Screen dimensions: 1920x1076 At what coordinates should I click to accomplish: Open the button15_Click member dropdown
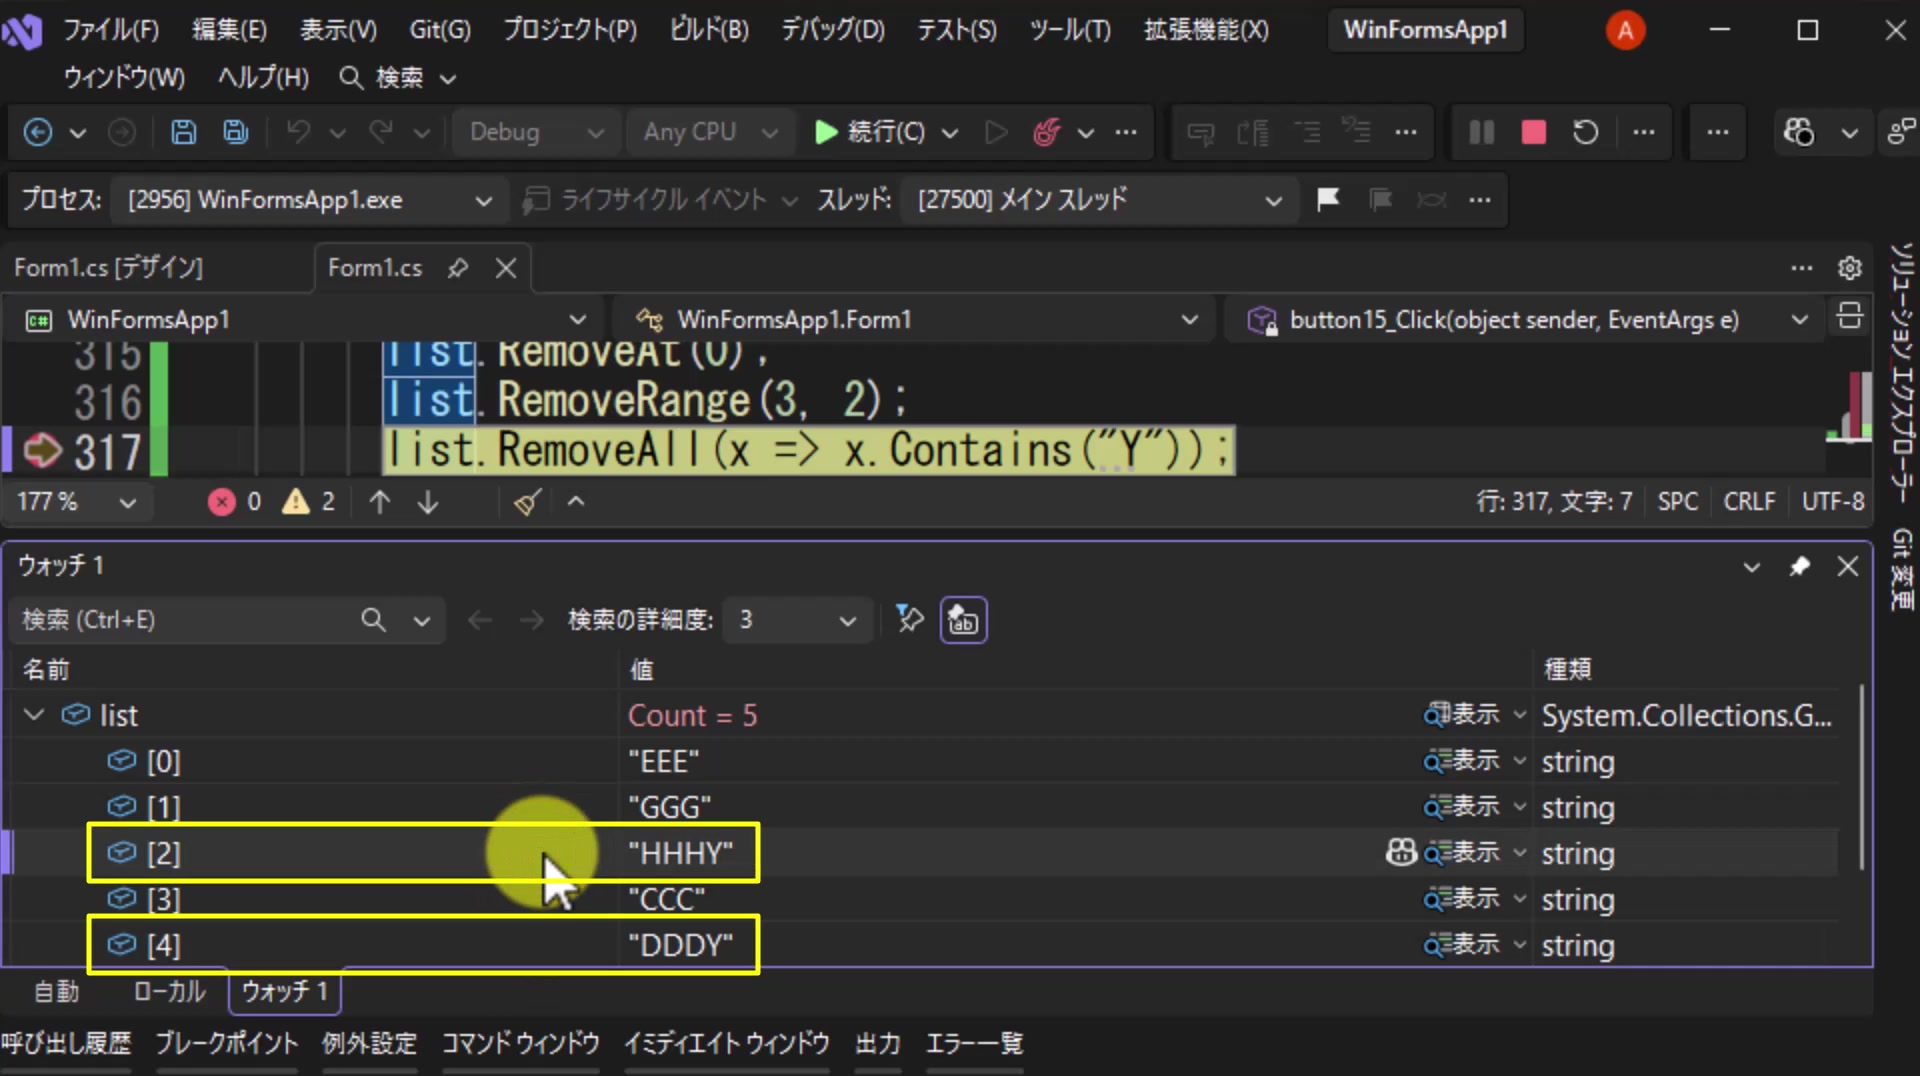tap(1524, 320)
